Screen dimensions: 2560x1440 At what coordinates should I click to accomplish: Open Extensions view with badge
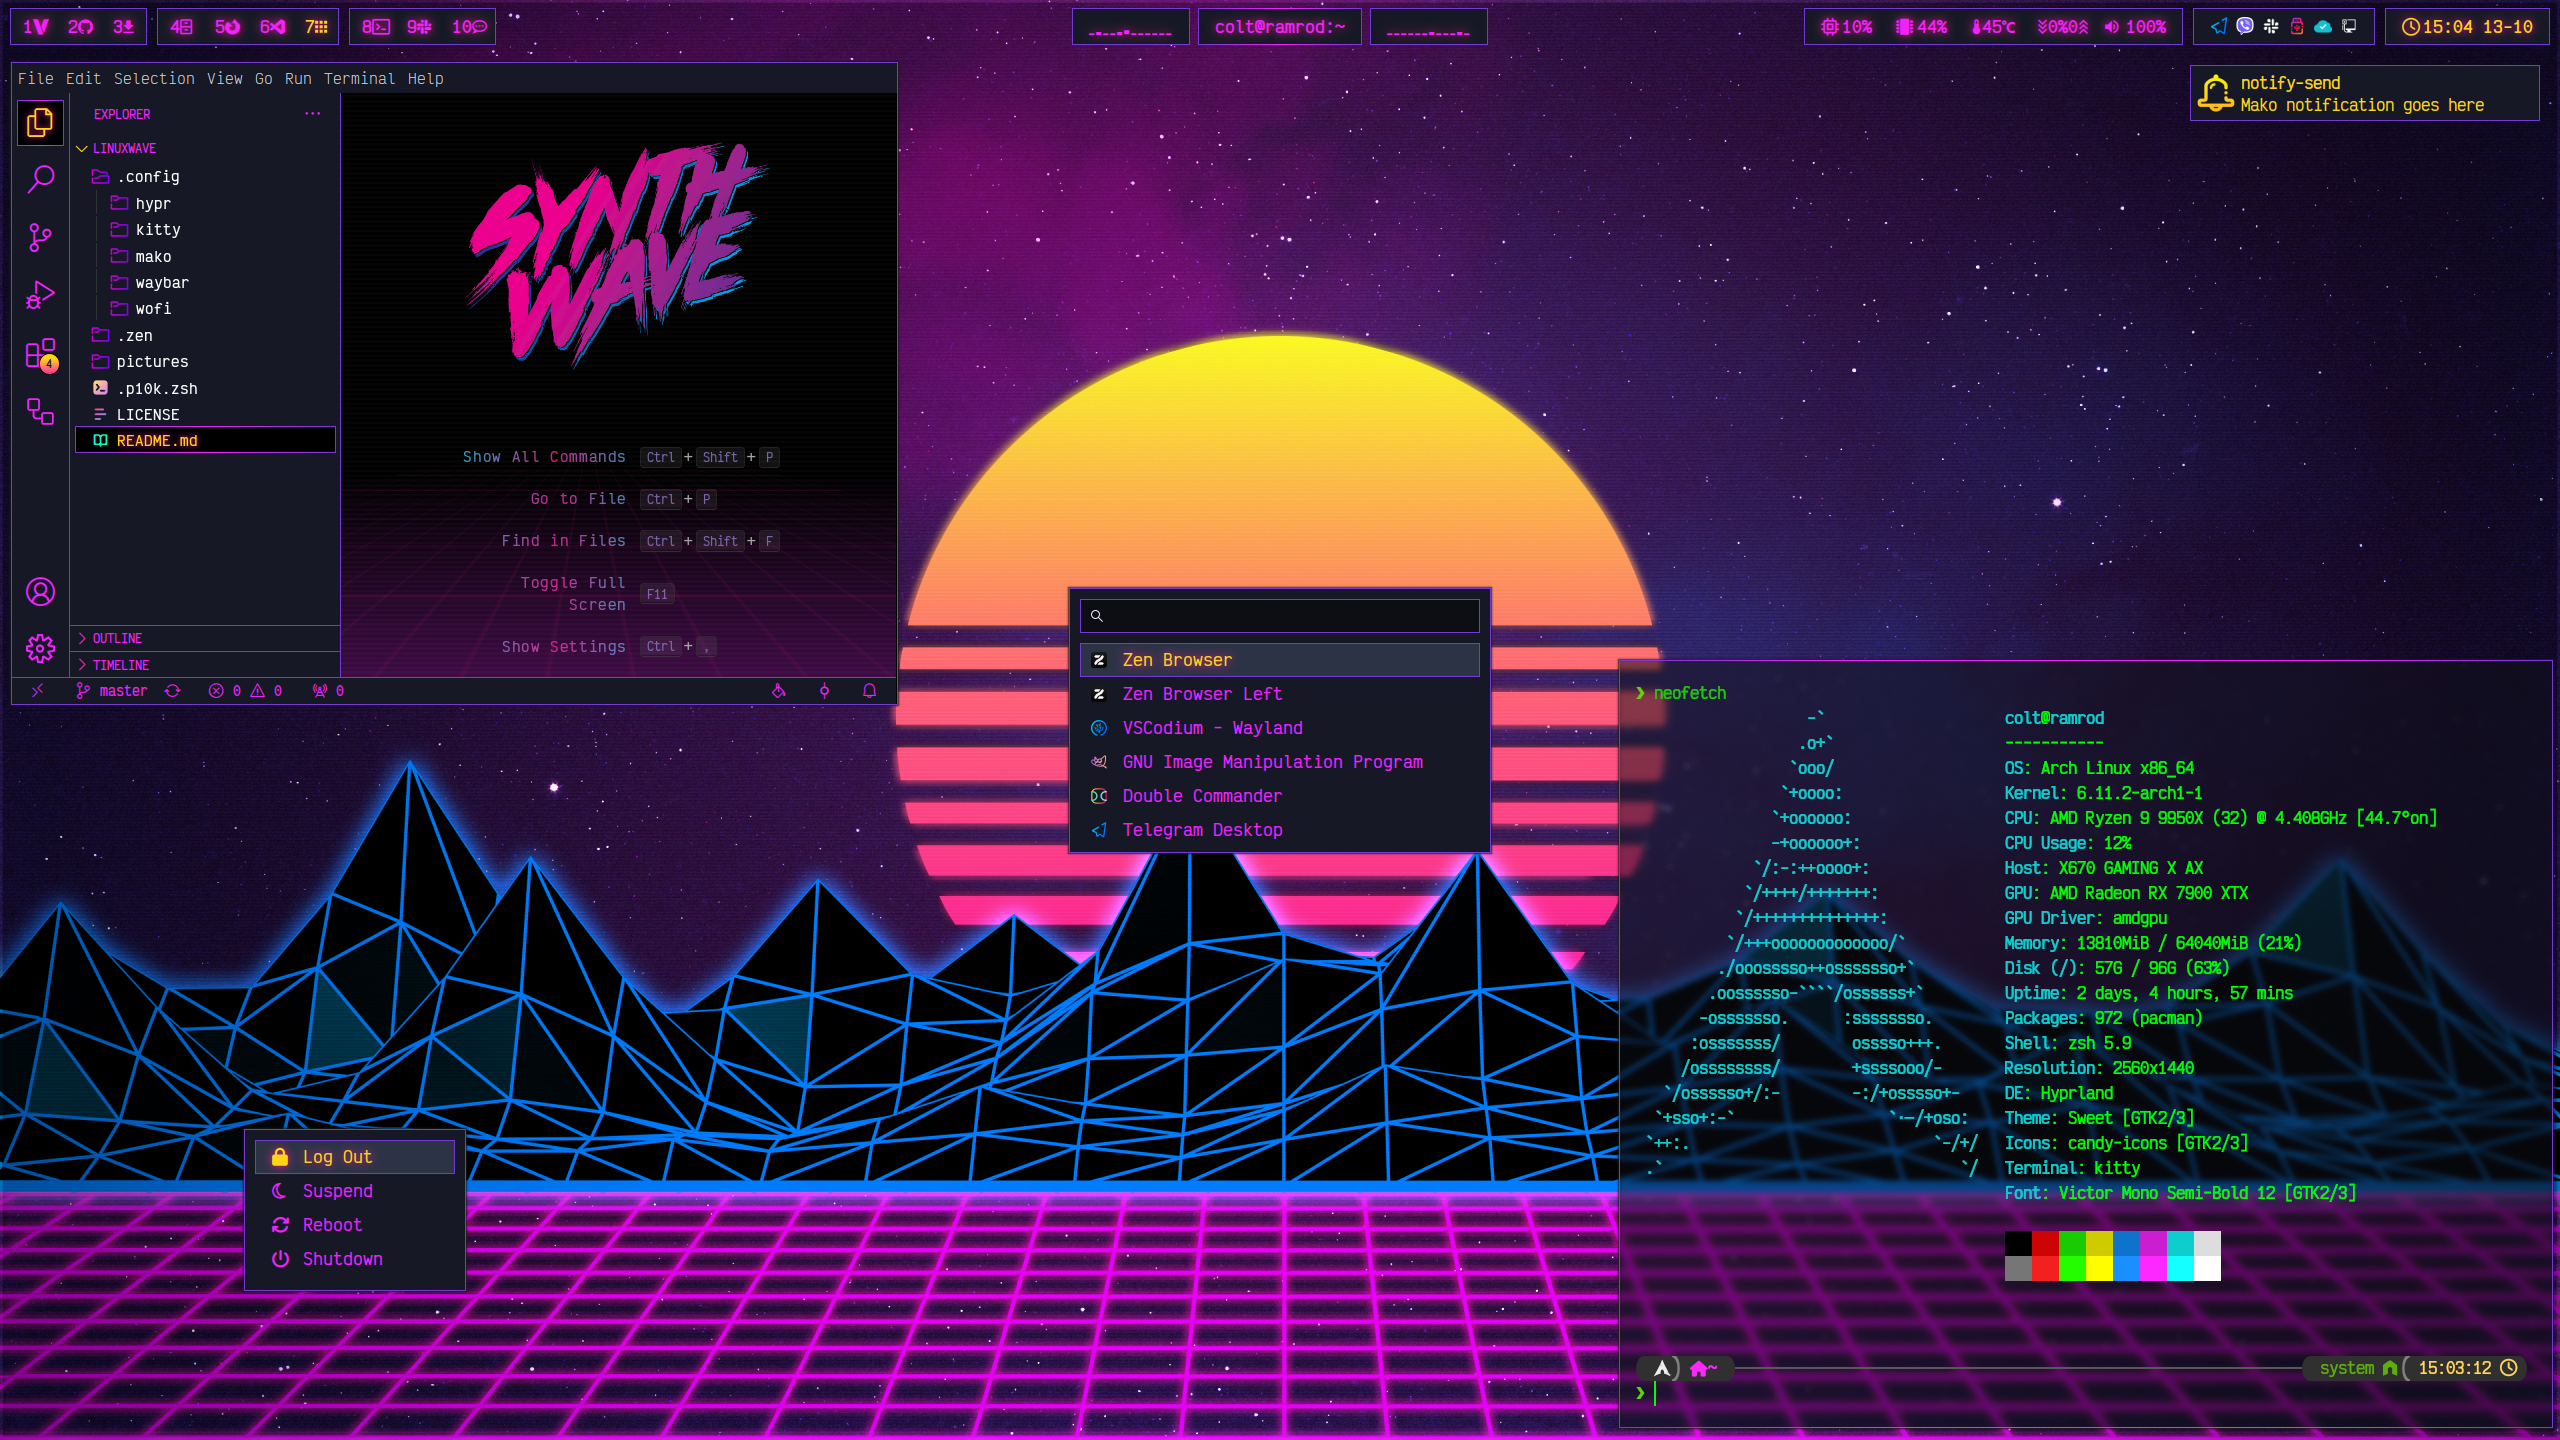pos(40,354)
